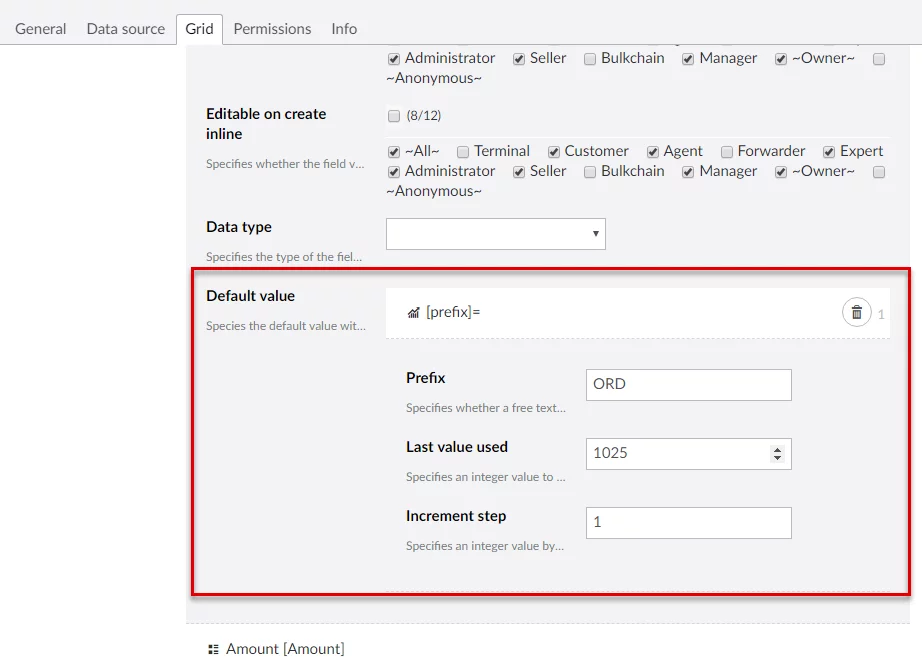The width and height of the screenshot is (922, 668).
Task: Click the list icon next to Amount [Amount]
Action: pos(213,649)
